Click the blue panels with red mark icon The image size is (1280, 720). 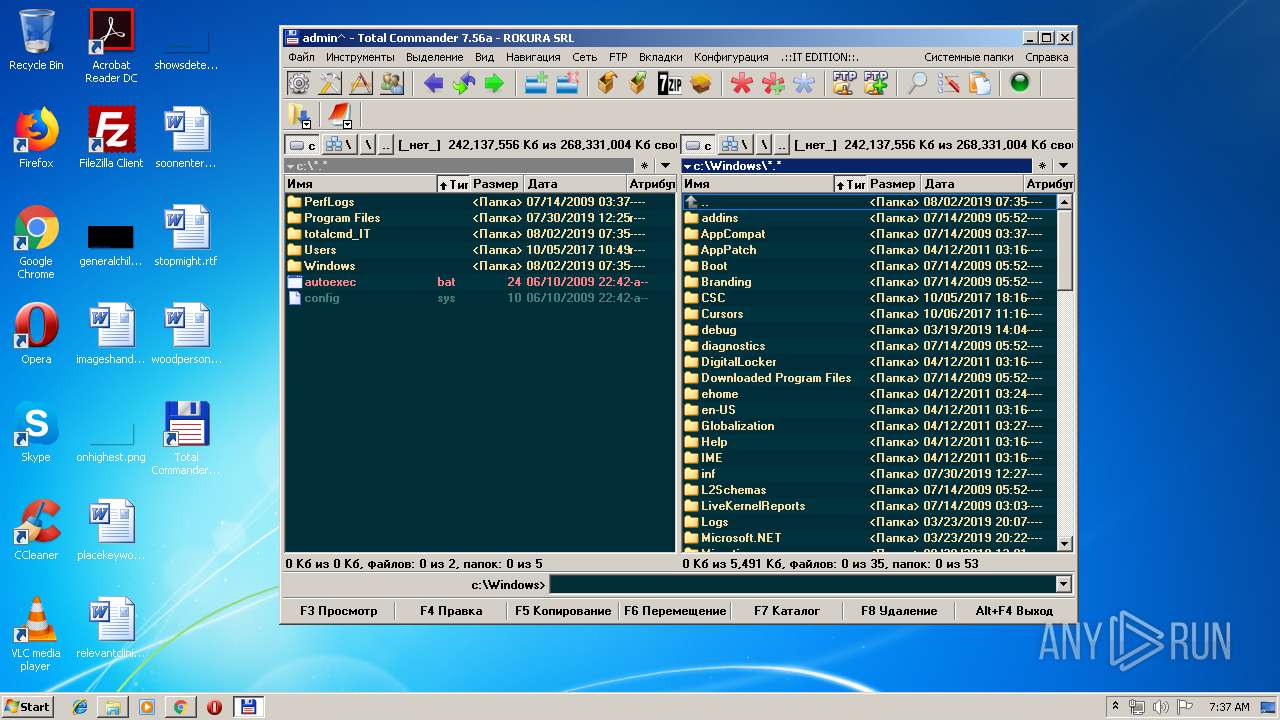click(567, 83)
